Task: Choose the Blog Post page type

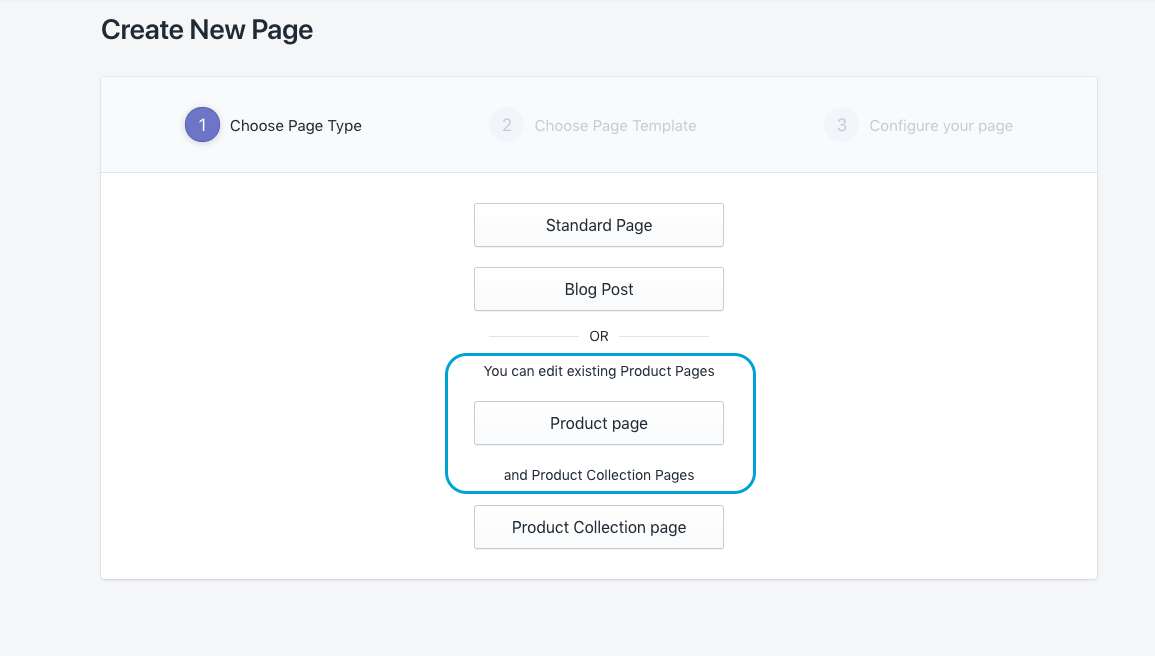Action: [599, 289]
